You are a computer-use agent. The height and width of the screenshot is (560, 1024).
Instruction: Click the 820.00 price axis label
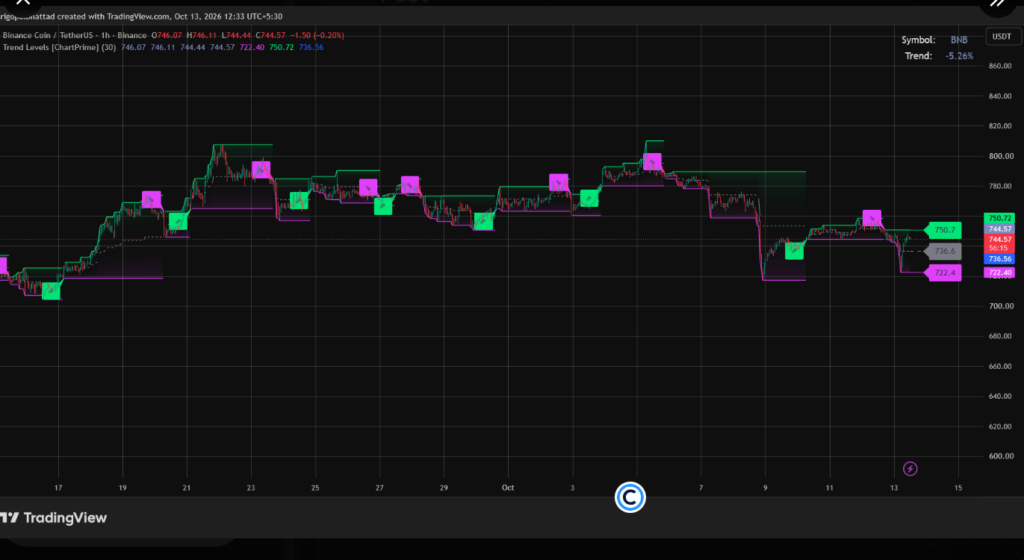click(1000, 126)
